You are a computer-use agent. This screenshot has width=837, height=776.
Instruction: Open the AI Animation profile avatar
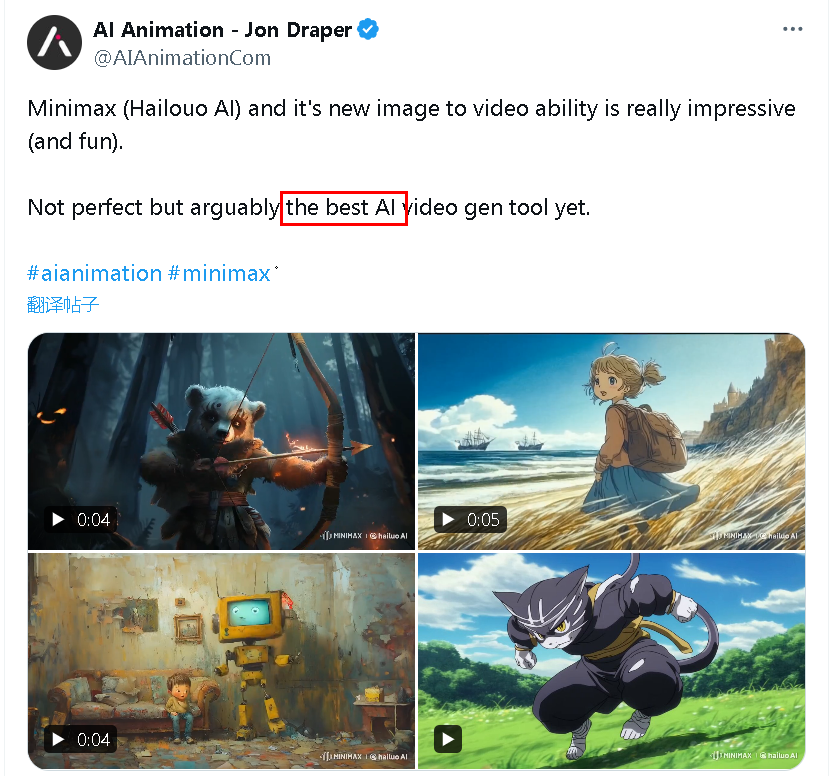(x=54, y=43)
